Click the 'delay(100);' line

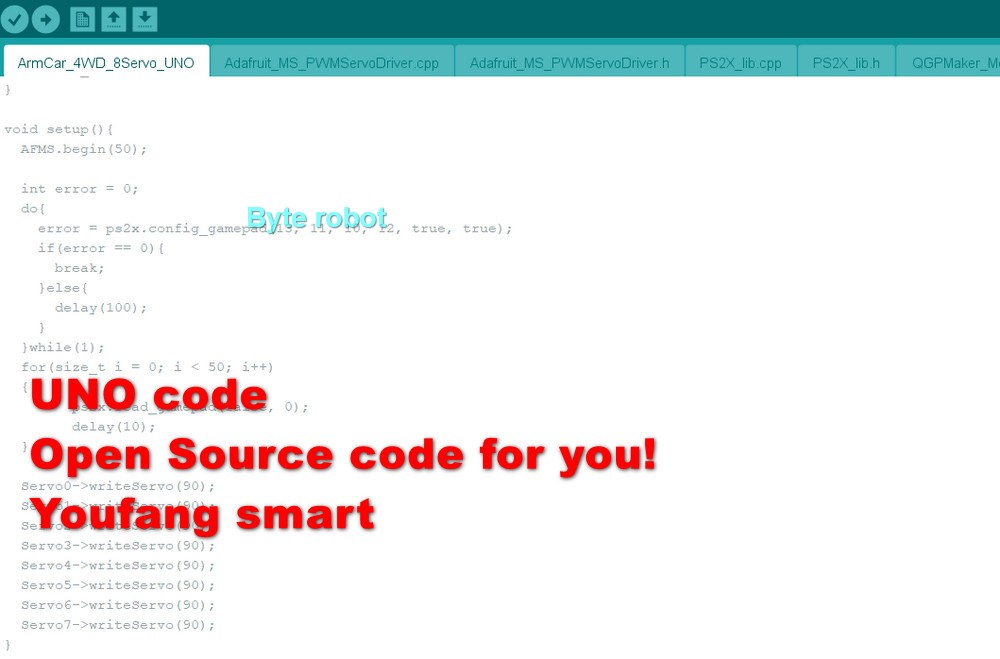pos(101,307)
